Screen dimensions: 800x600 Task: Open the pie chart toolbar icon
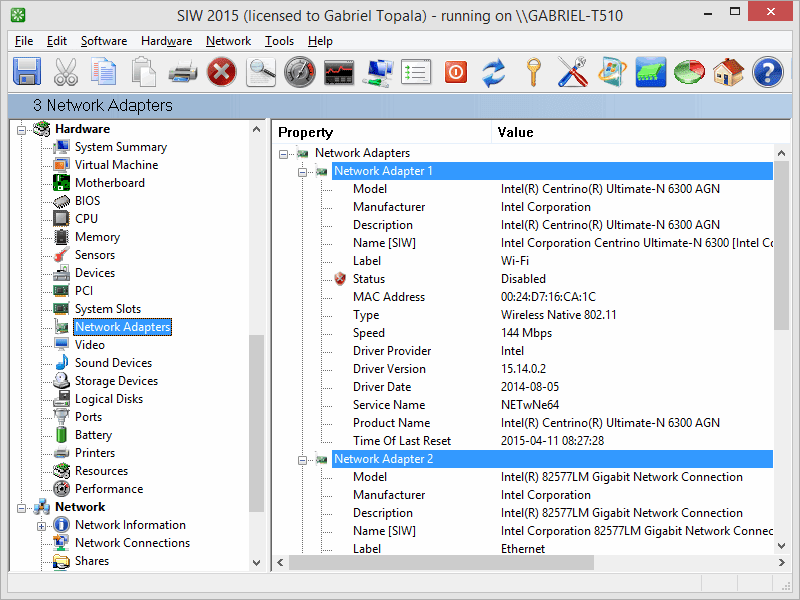tap(689, 71)
